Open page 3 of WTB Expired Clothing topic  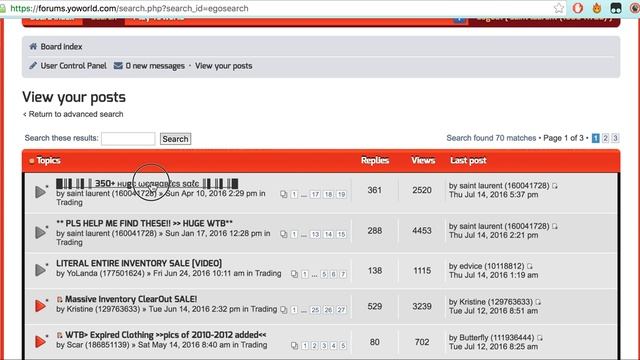[x=324, y=346]
